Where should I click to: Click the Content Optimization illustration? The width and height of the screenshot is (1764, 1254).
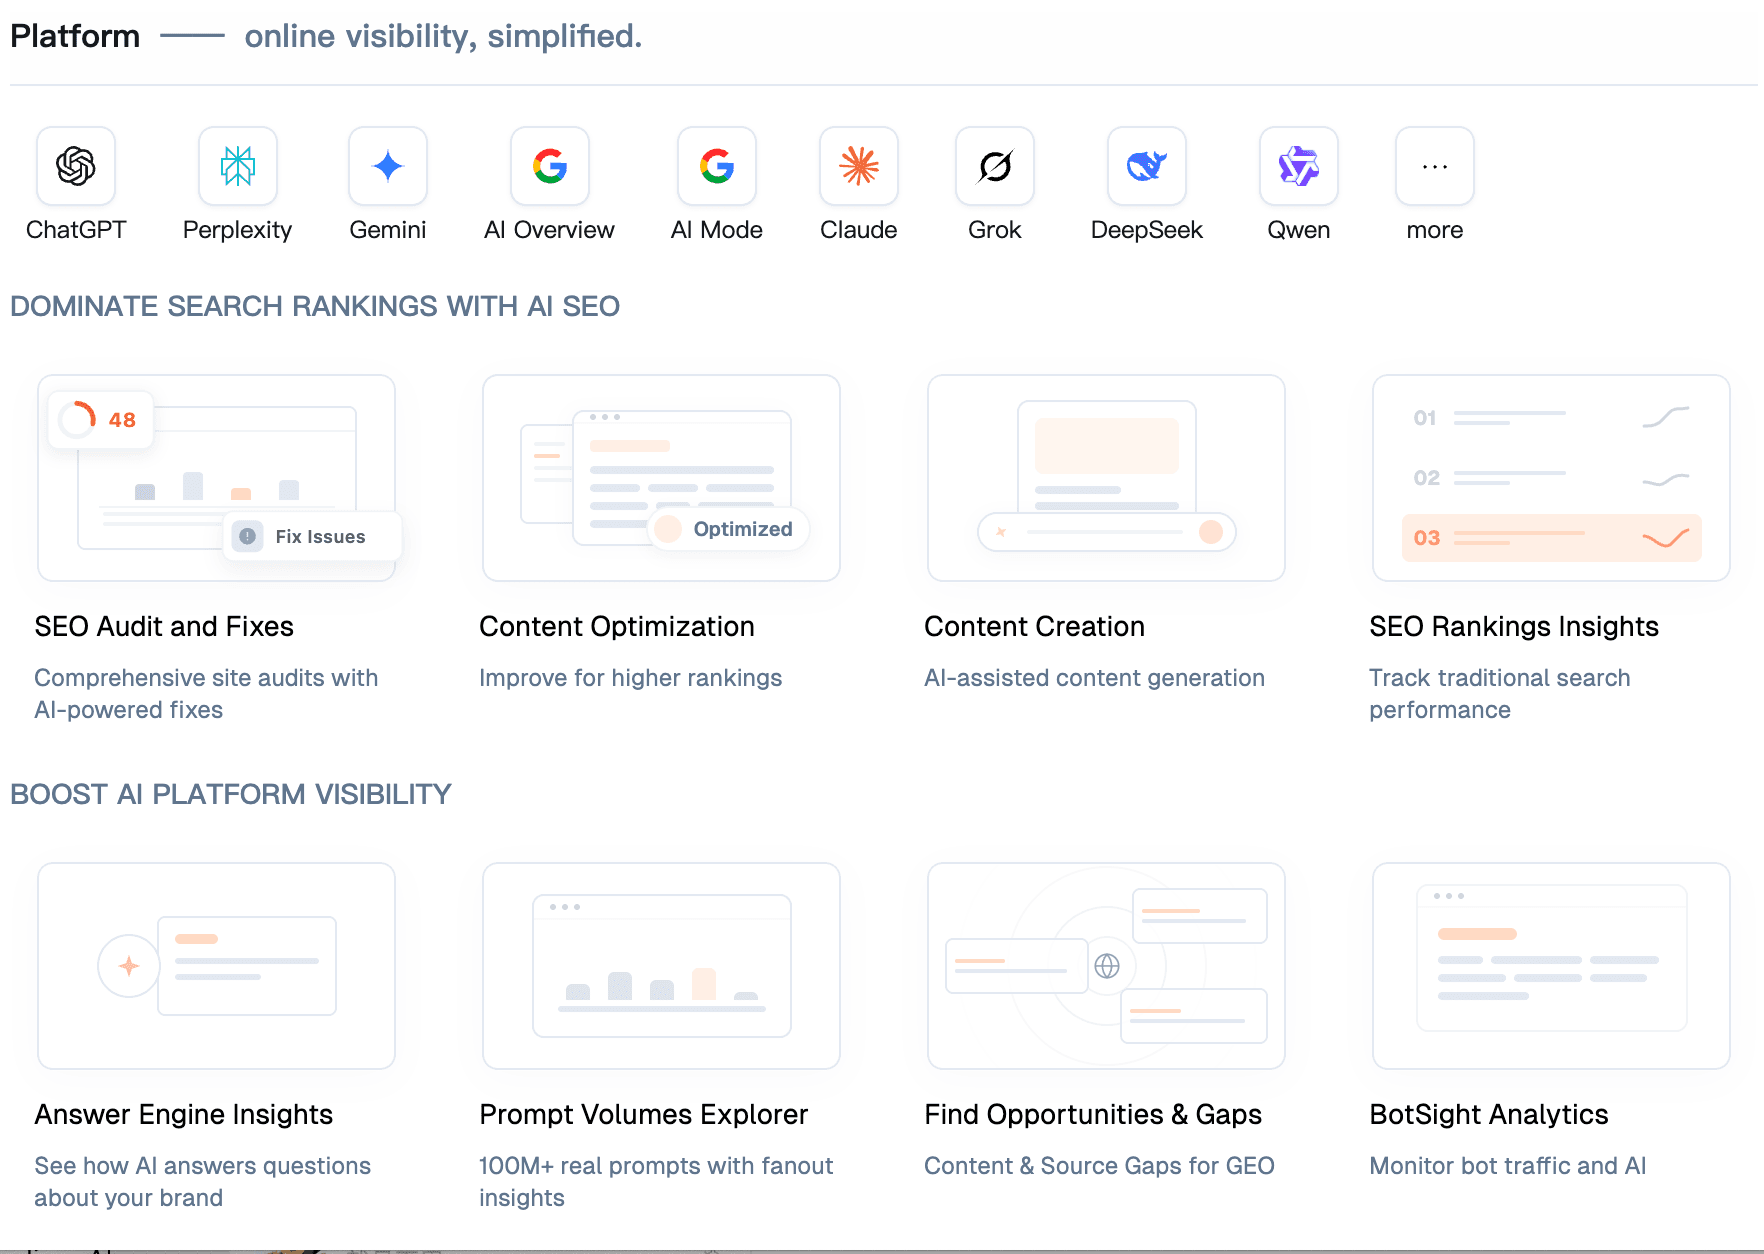pyautogui.click(x=662, y=478)
